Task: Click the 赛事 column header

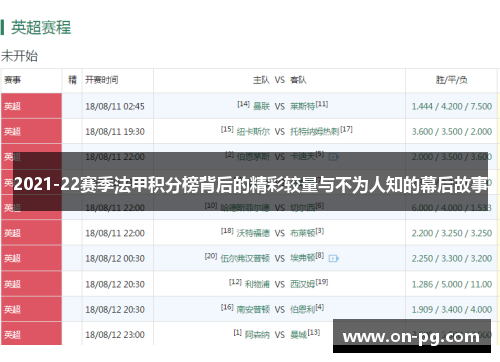Action: (12, 80)
